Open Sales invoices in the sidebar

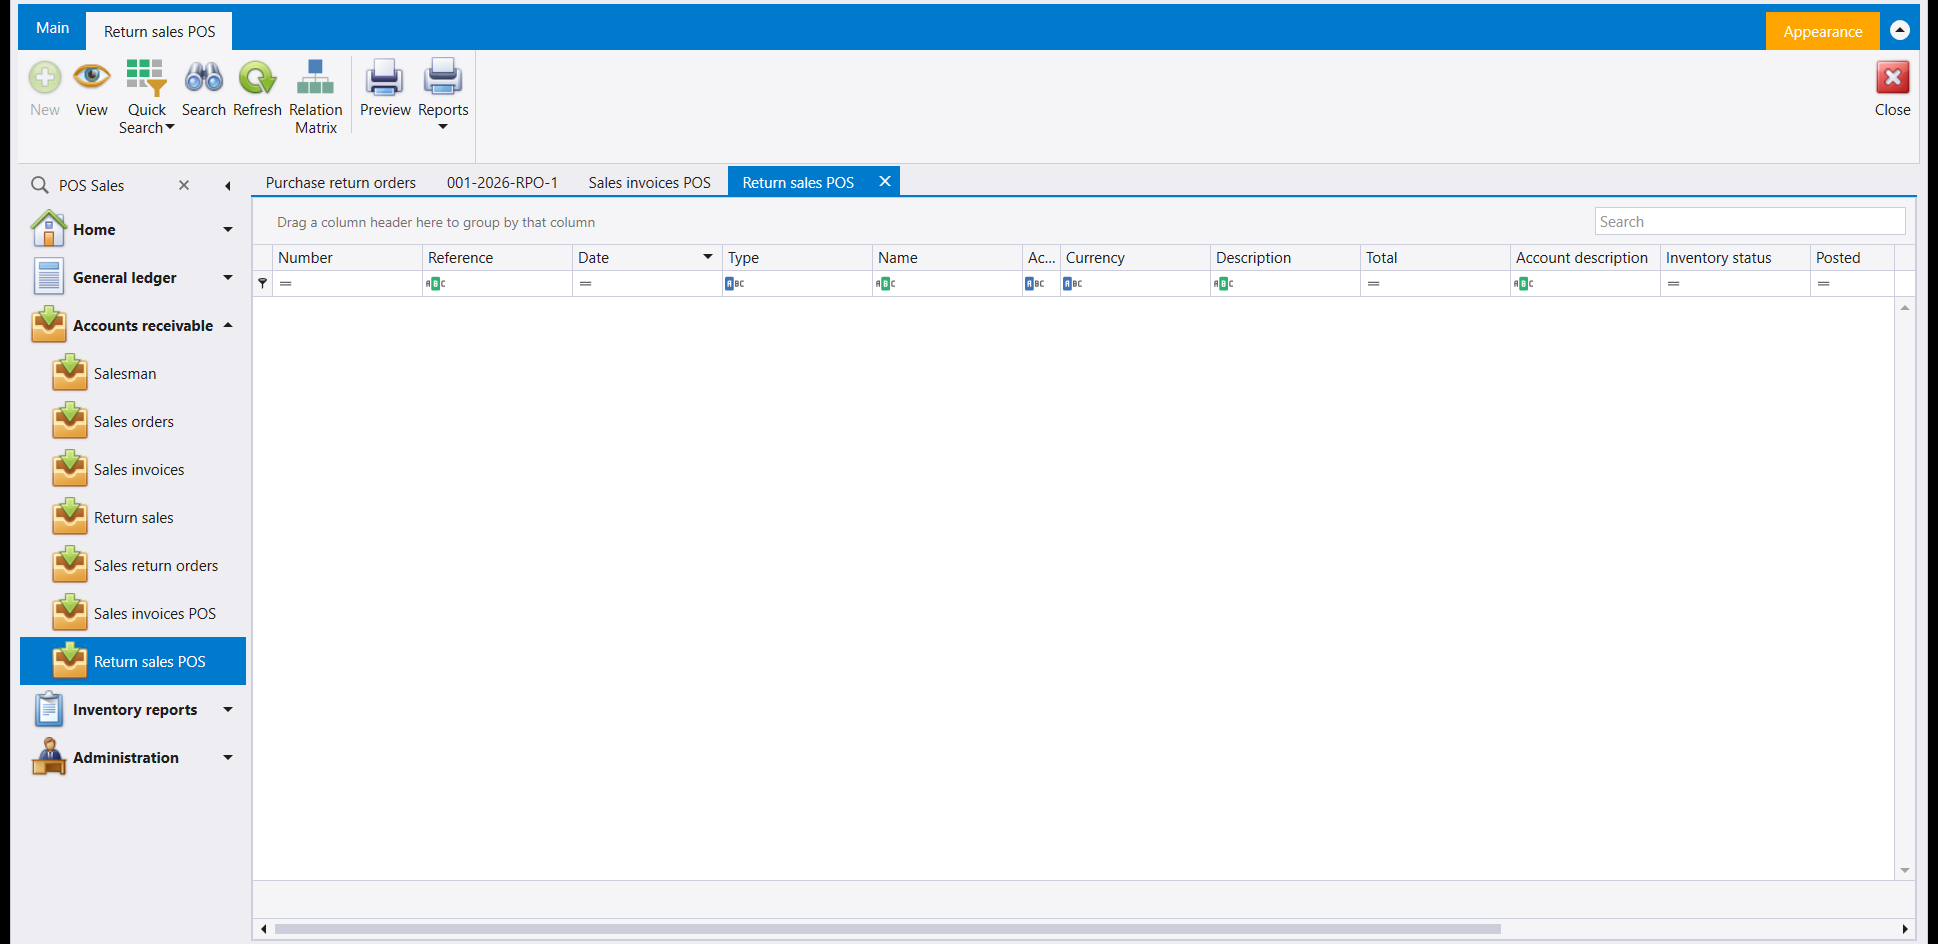133,470
